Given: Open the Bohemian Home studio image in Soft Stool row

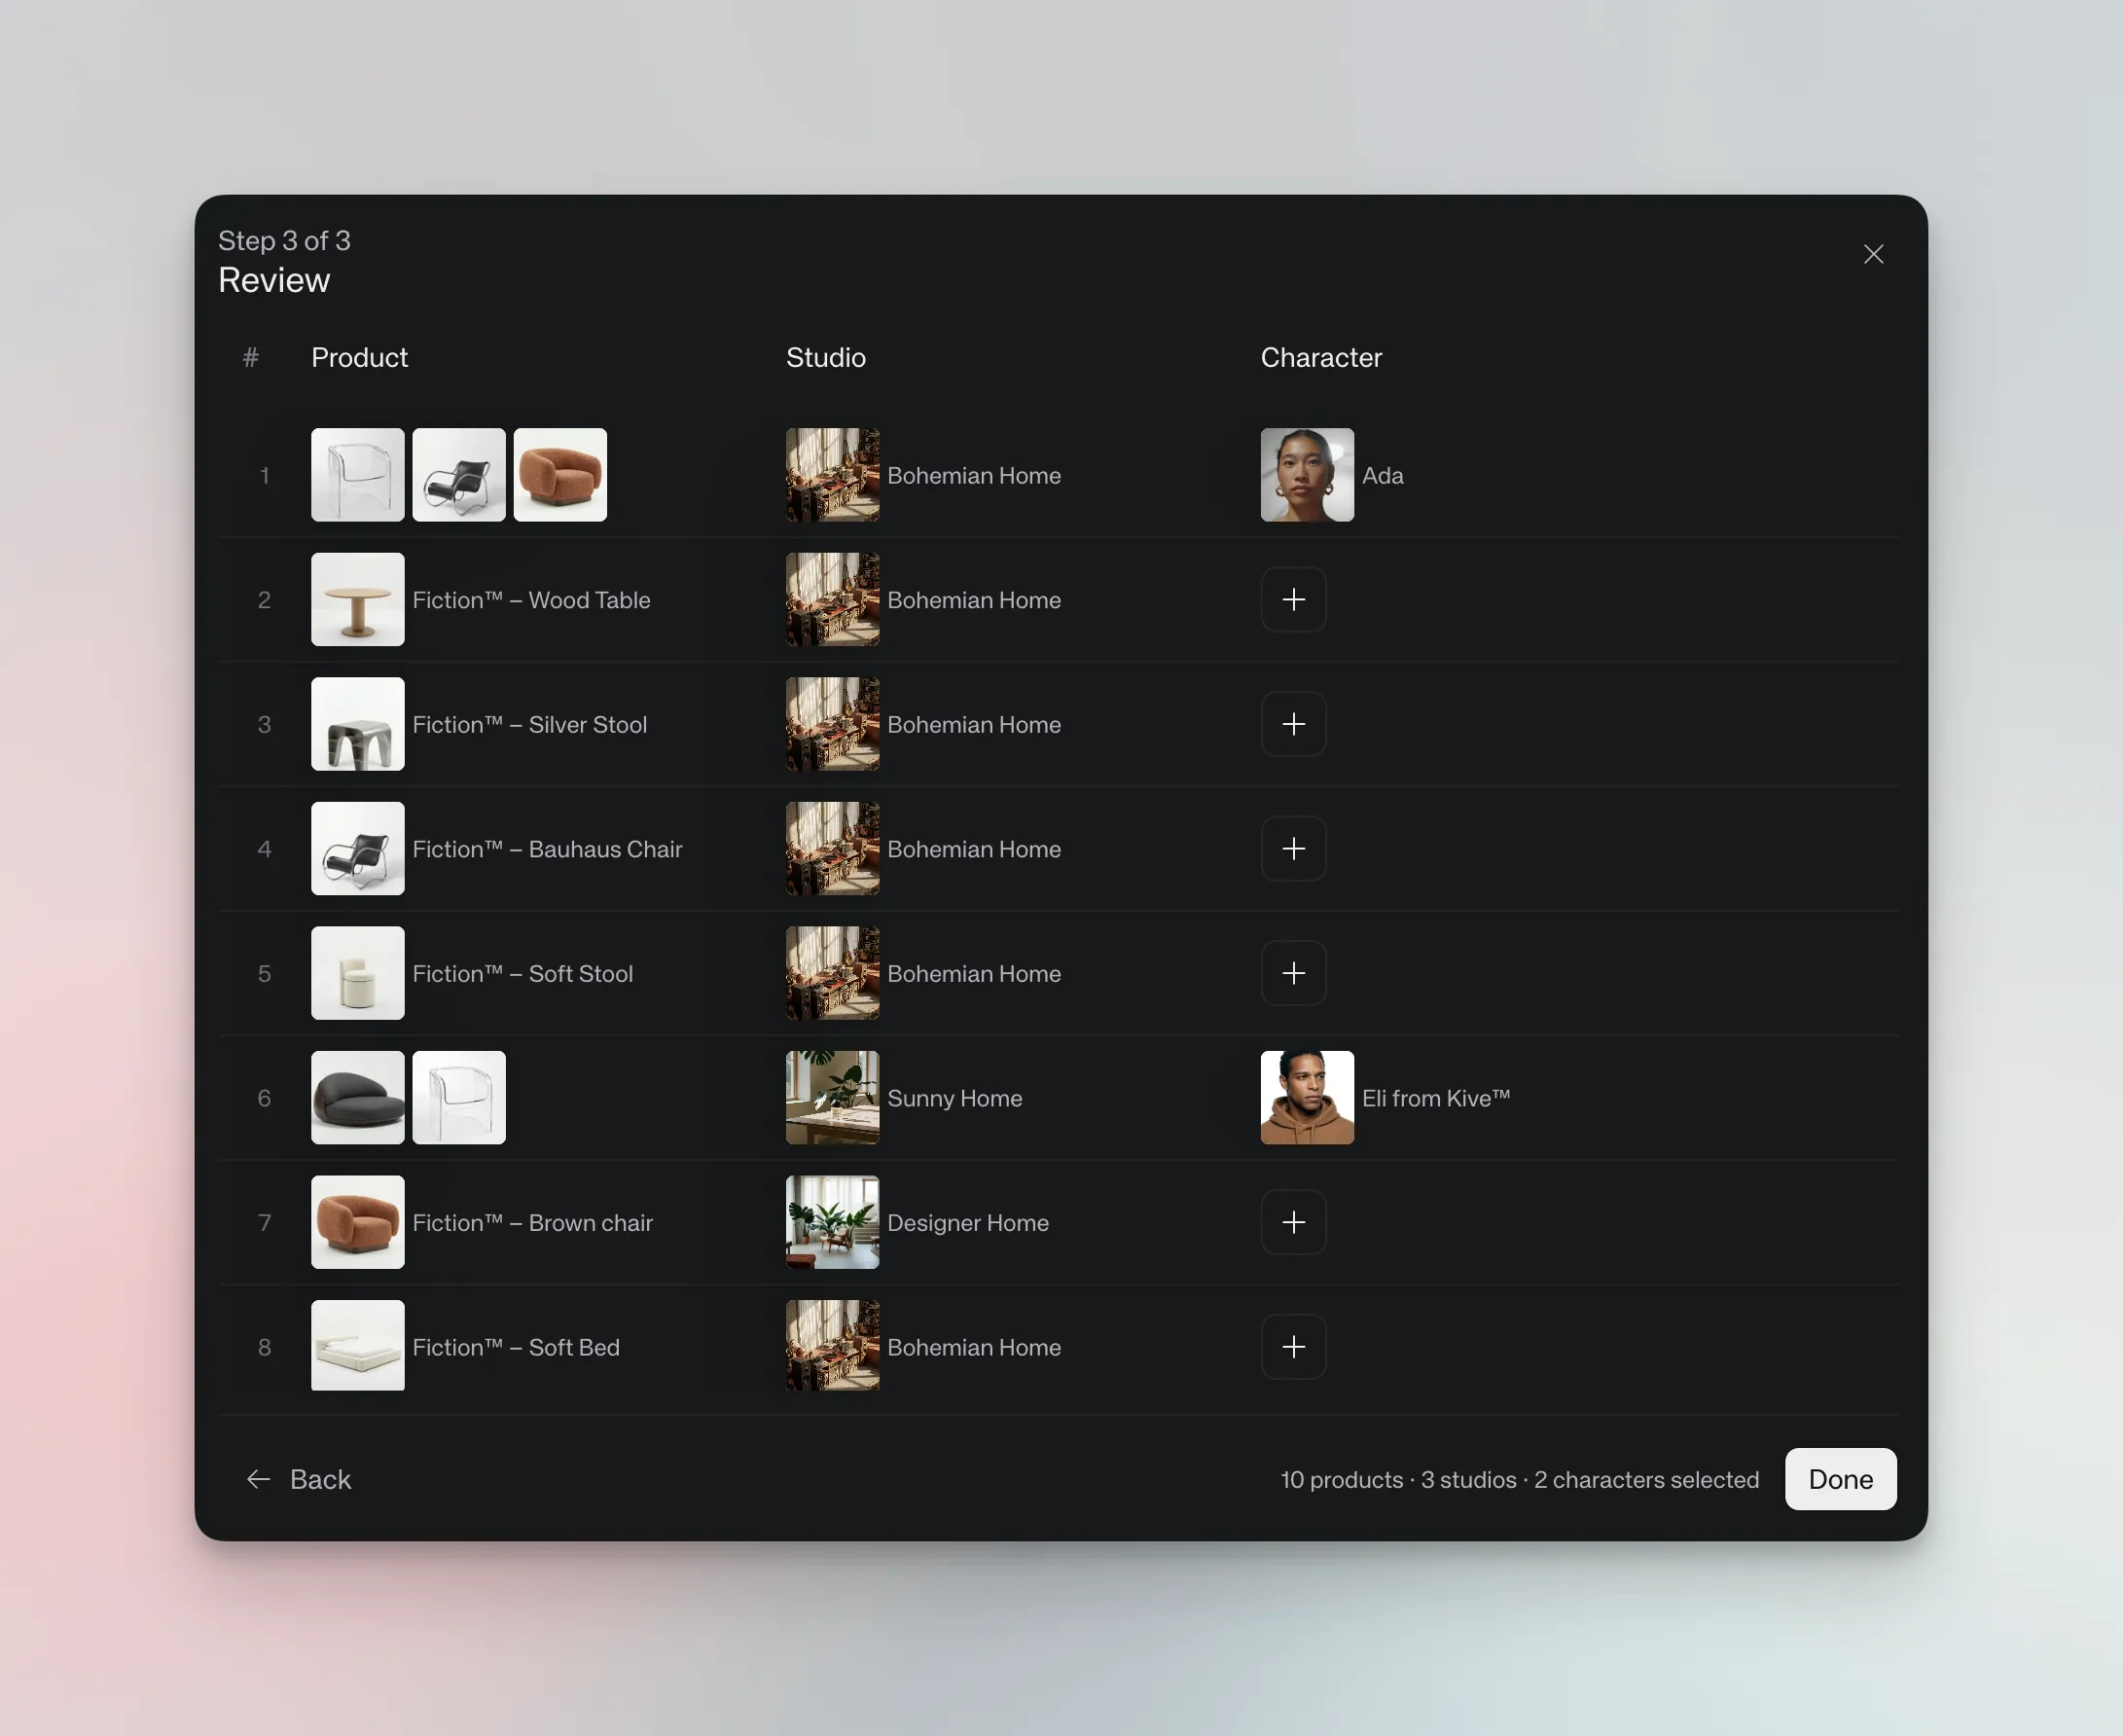Looking at the screenshot, I should 832,973.
